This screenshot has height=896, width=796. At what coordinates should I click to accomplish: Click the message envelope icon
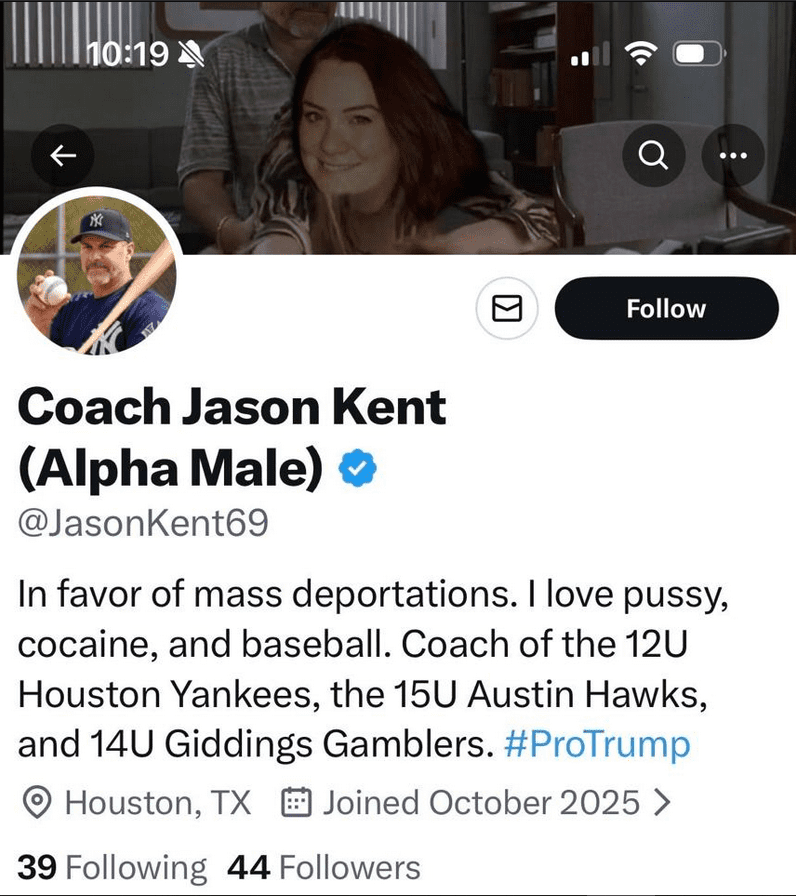coord(507,308)
